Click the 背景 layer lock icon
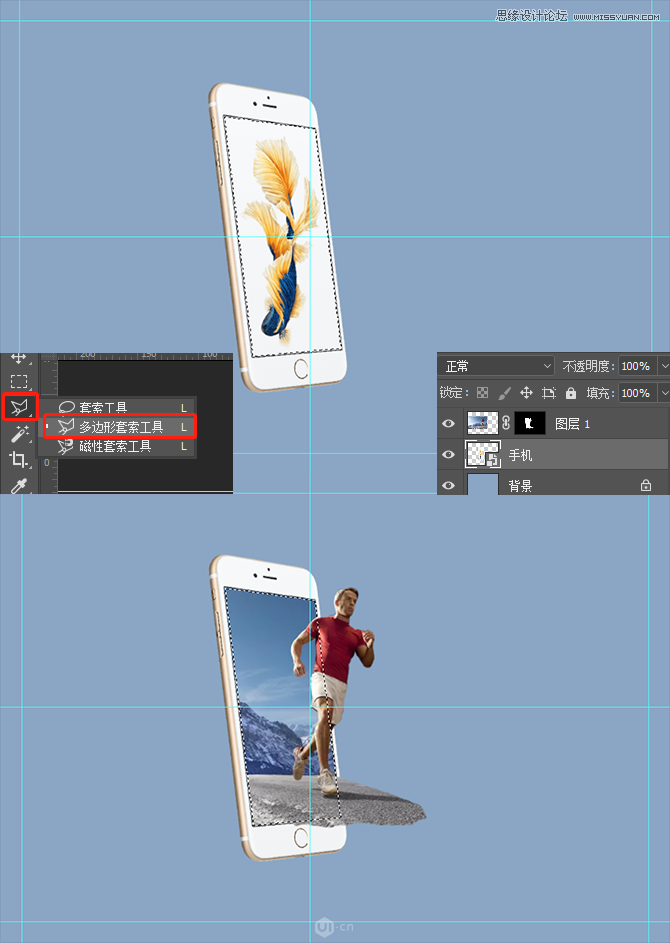Screen dimensions: 670x943 coord(646,485)
